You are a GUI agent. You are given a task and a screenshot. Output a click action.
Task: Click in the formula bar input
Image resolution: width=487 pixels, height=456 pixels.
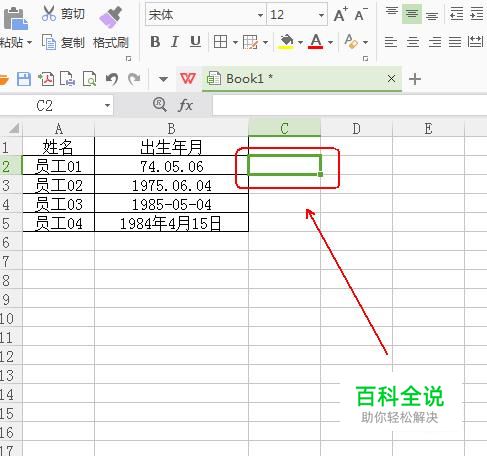(349, 105)
